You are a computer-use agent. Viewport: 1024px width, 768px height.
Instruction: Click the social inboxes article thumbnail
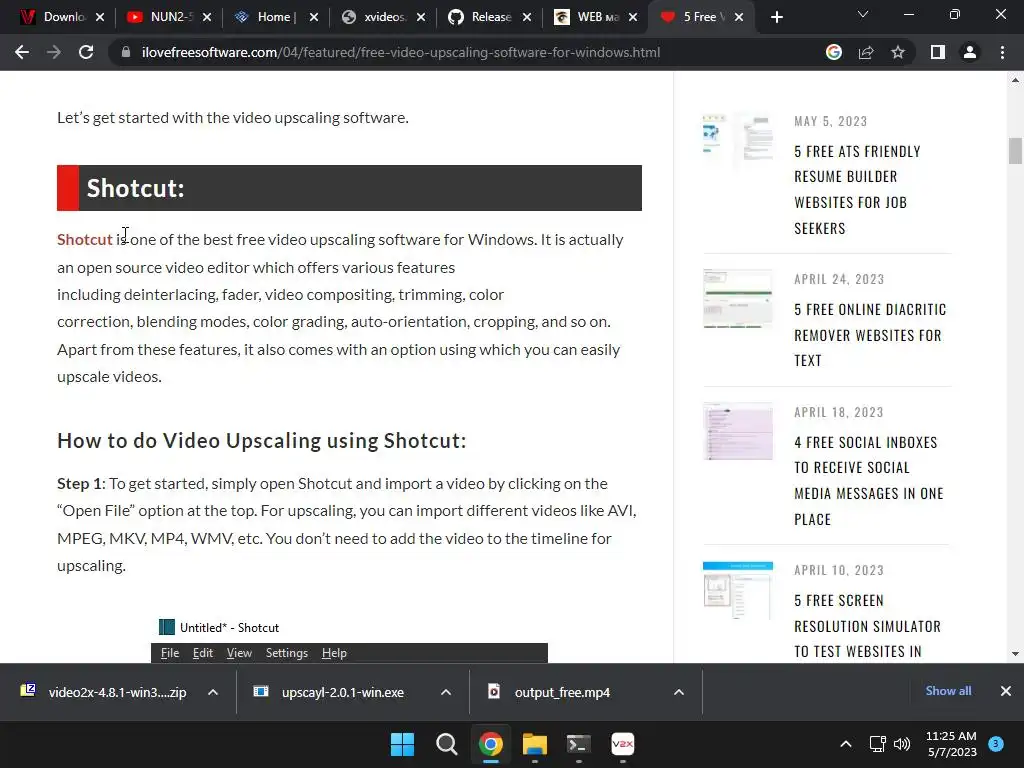738,431
